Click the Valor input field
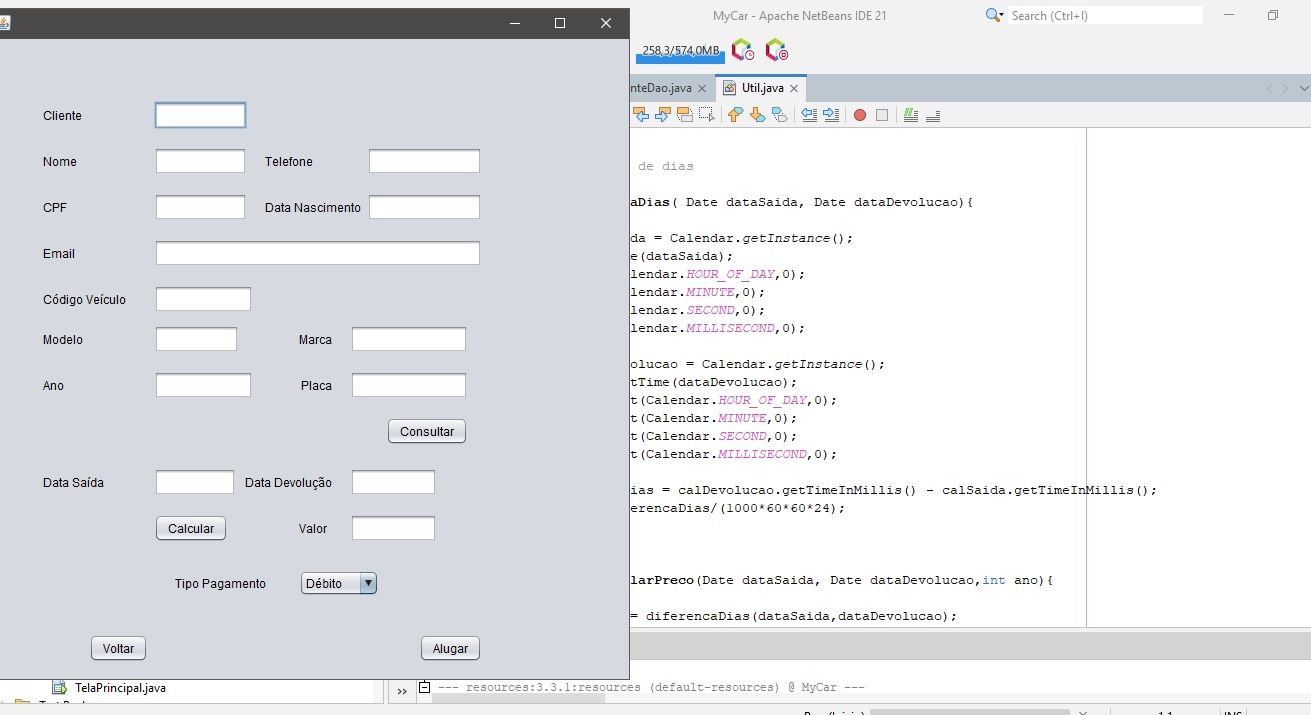The height and width of the screenshot is (715, 1311). pyautogui.click(x=393, y=528)
